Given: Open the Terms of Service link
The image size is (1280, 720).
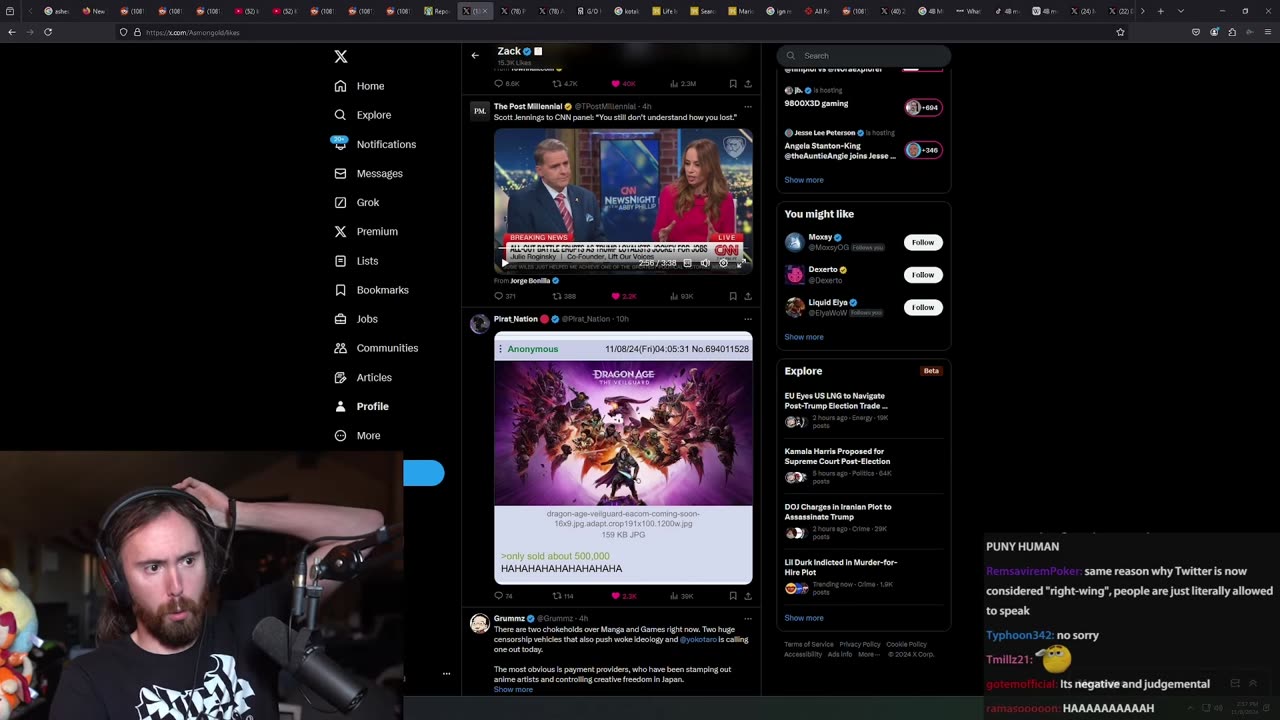Looking at the screenshot, I should pos(807,645).
